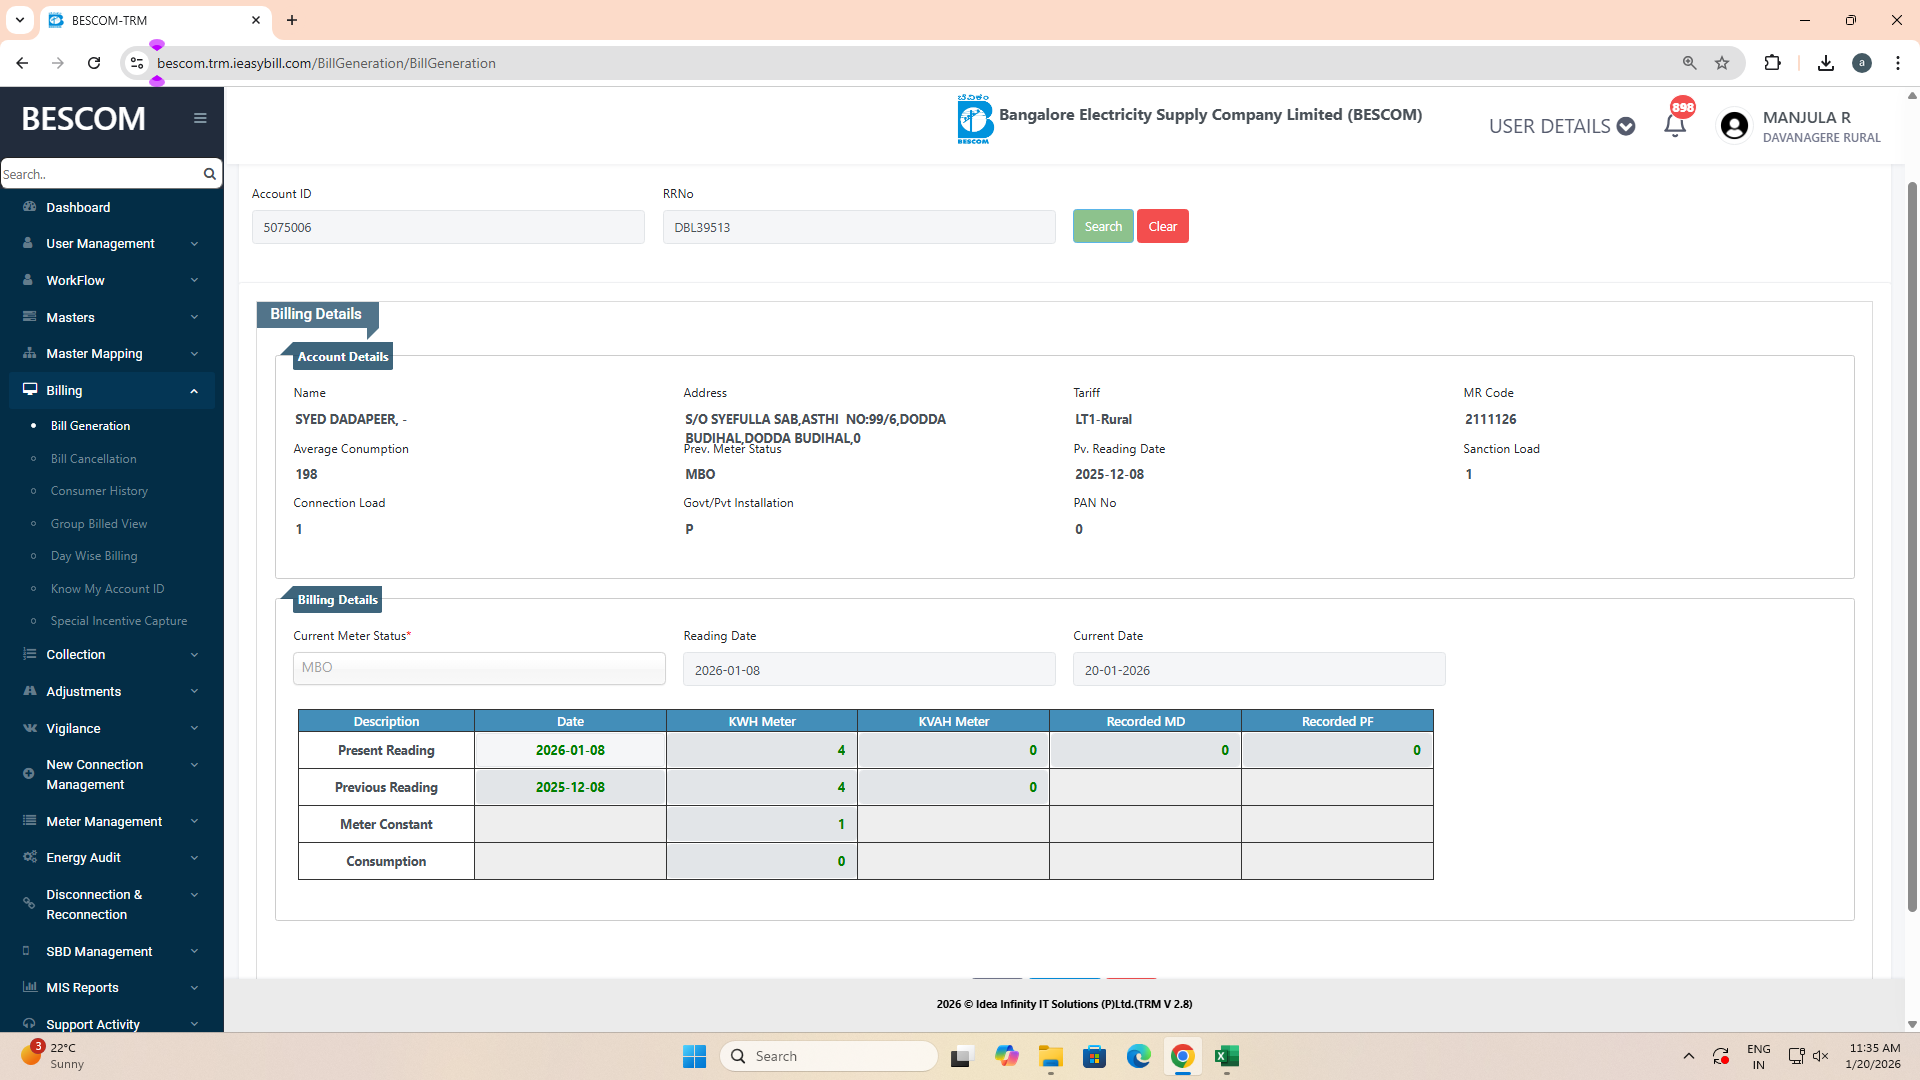
Task: Click the green Search button
Action: click(x=1103, y=226)
